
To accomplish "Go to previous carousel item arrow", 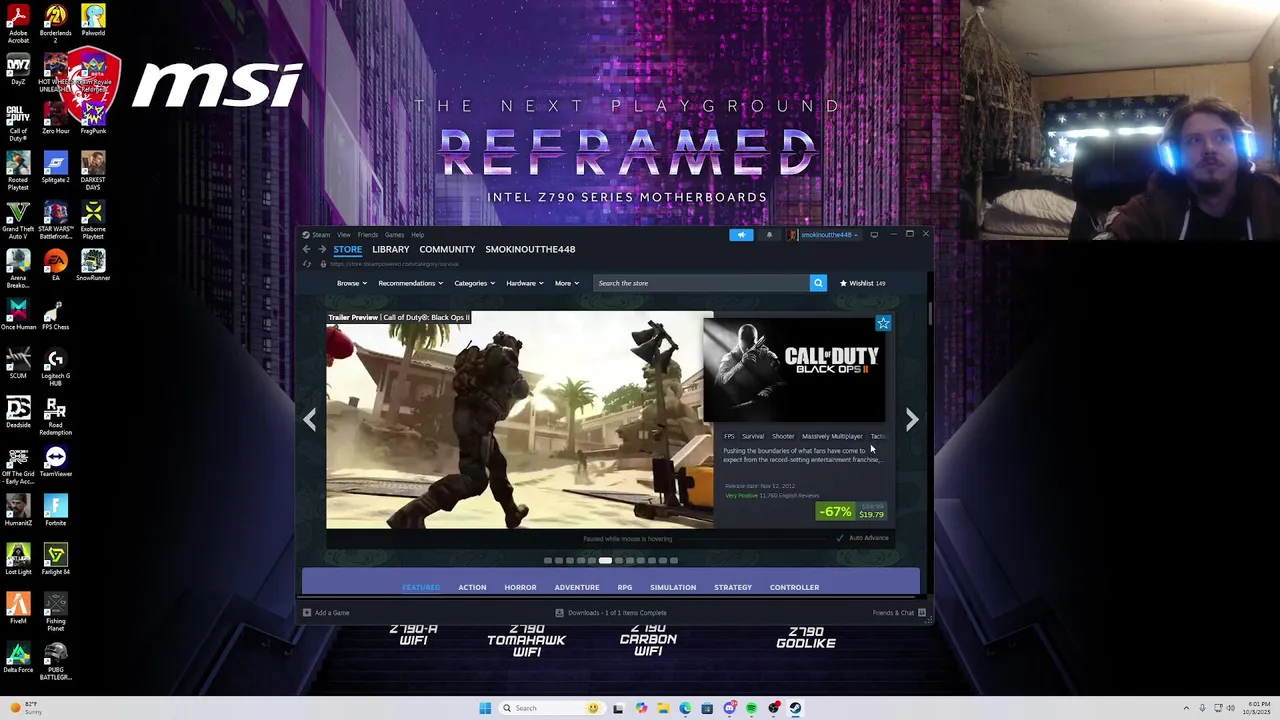I will (310, 420).
